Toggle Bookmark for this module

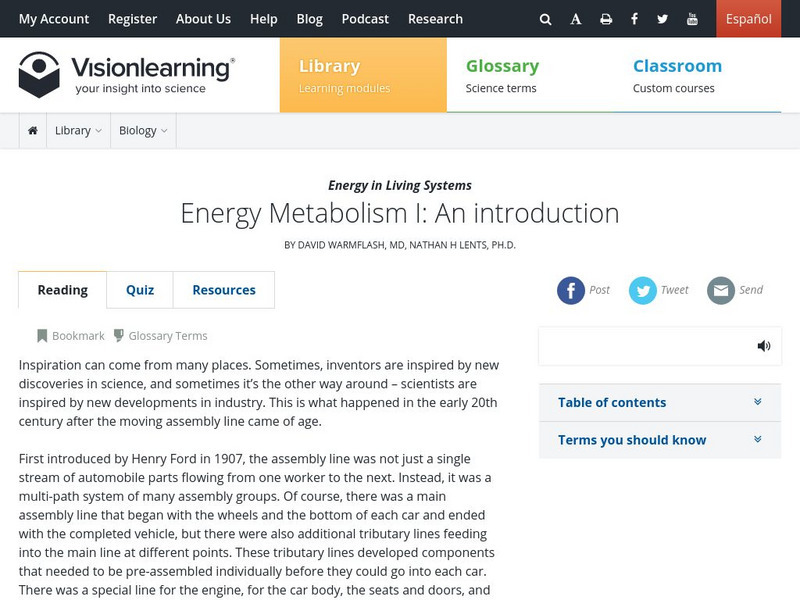(71, 336)
